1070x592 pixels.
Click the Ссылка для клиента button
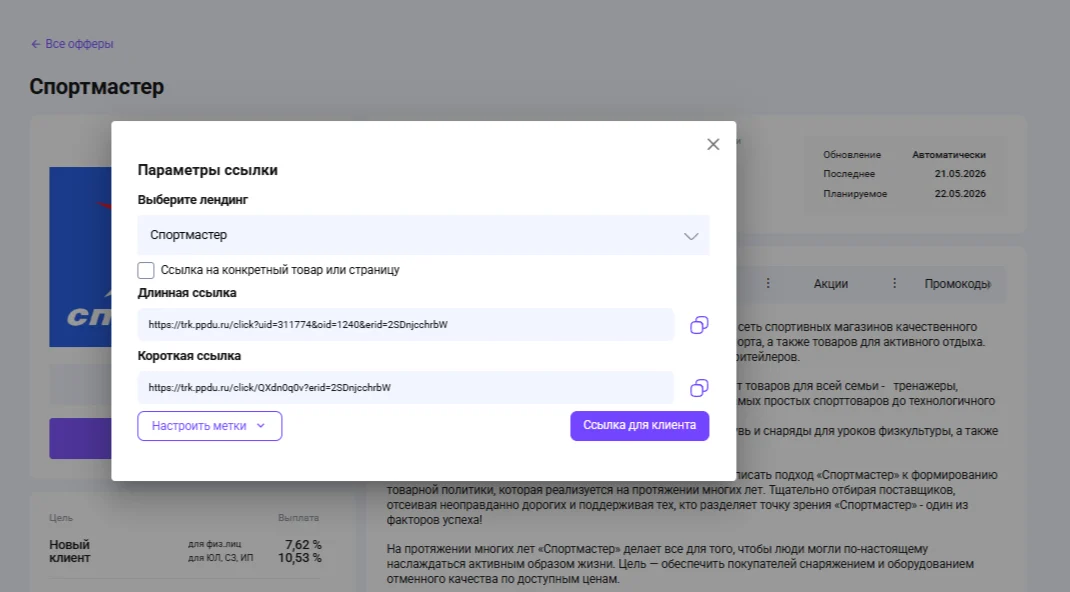[639, 426]
